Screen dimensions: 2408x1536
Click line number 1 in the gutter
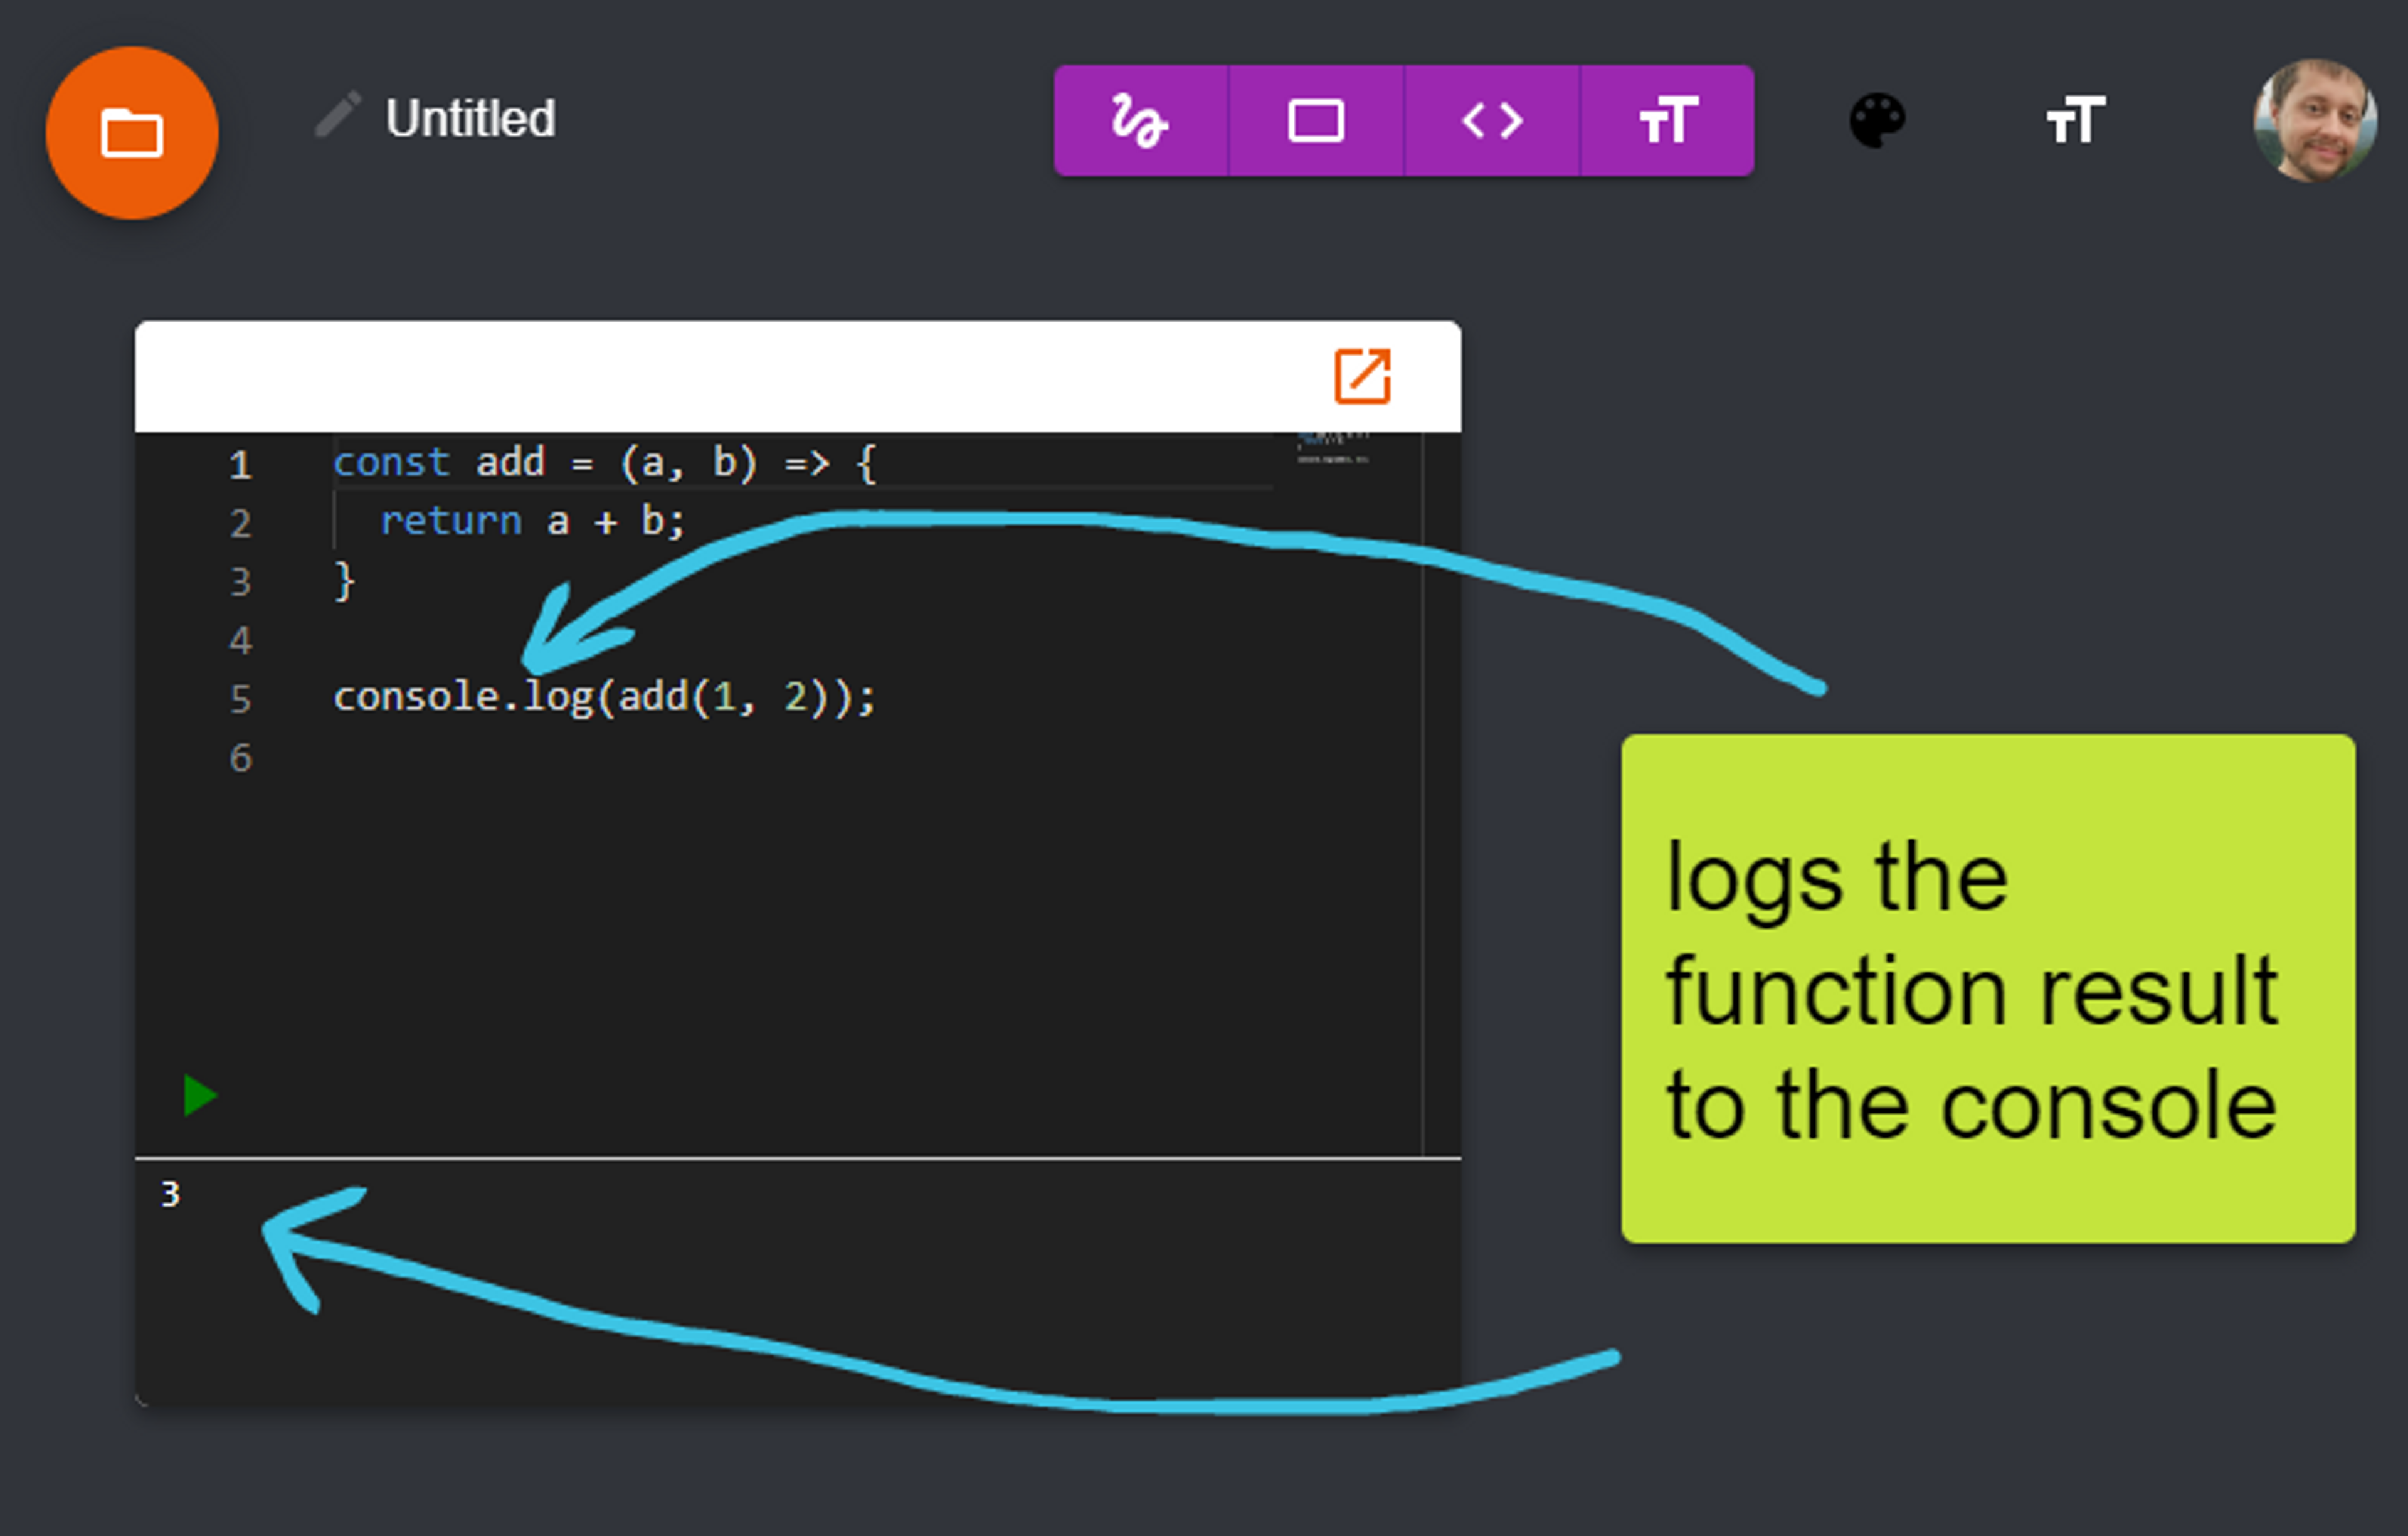[x=240, y=465]
